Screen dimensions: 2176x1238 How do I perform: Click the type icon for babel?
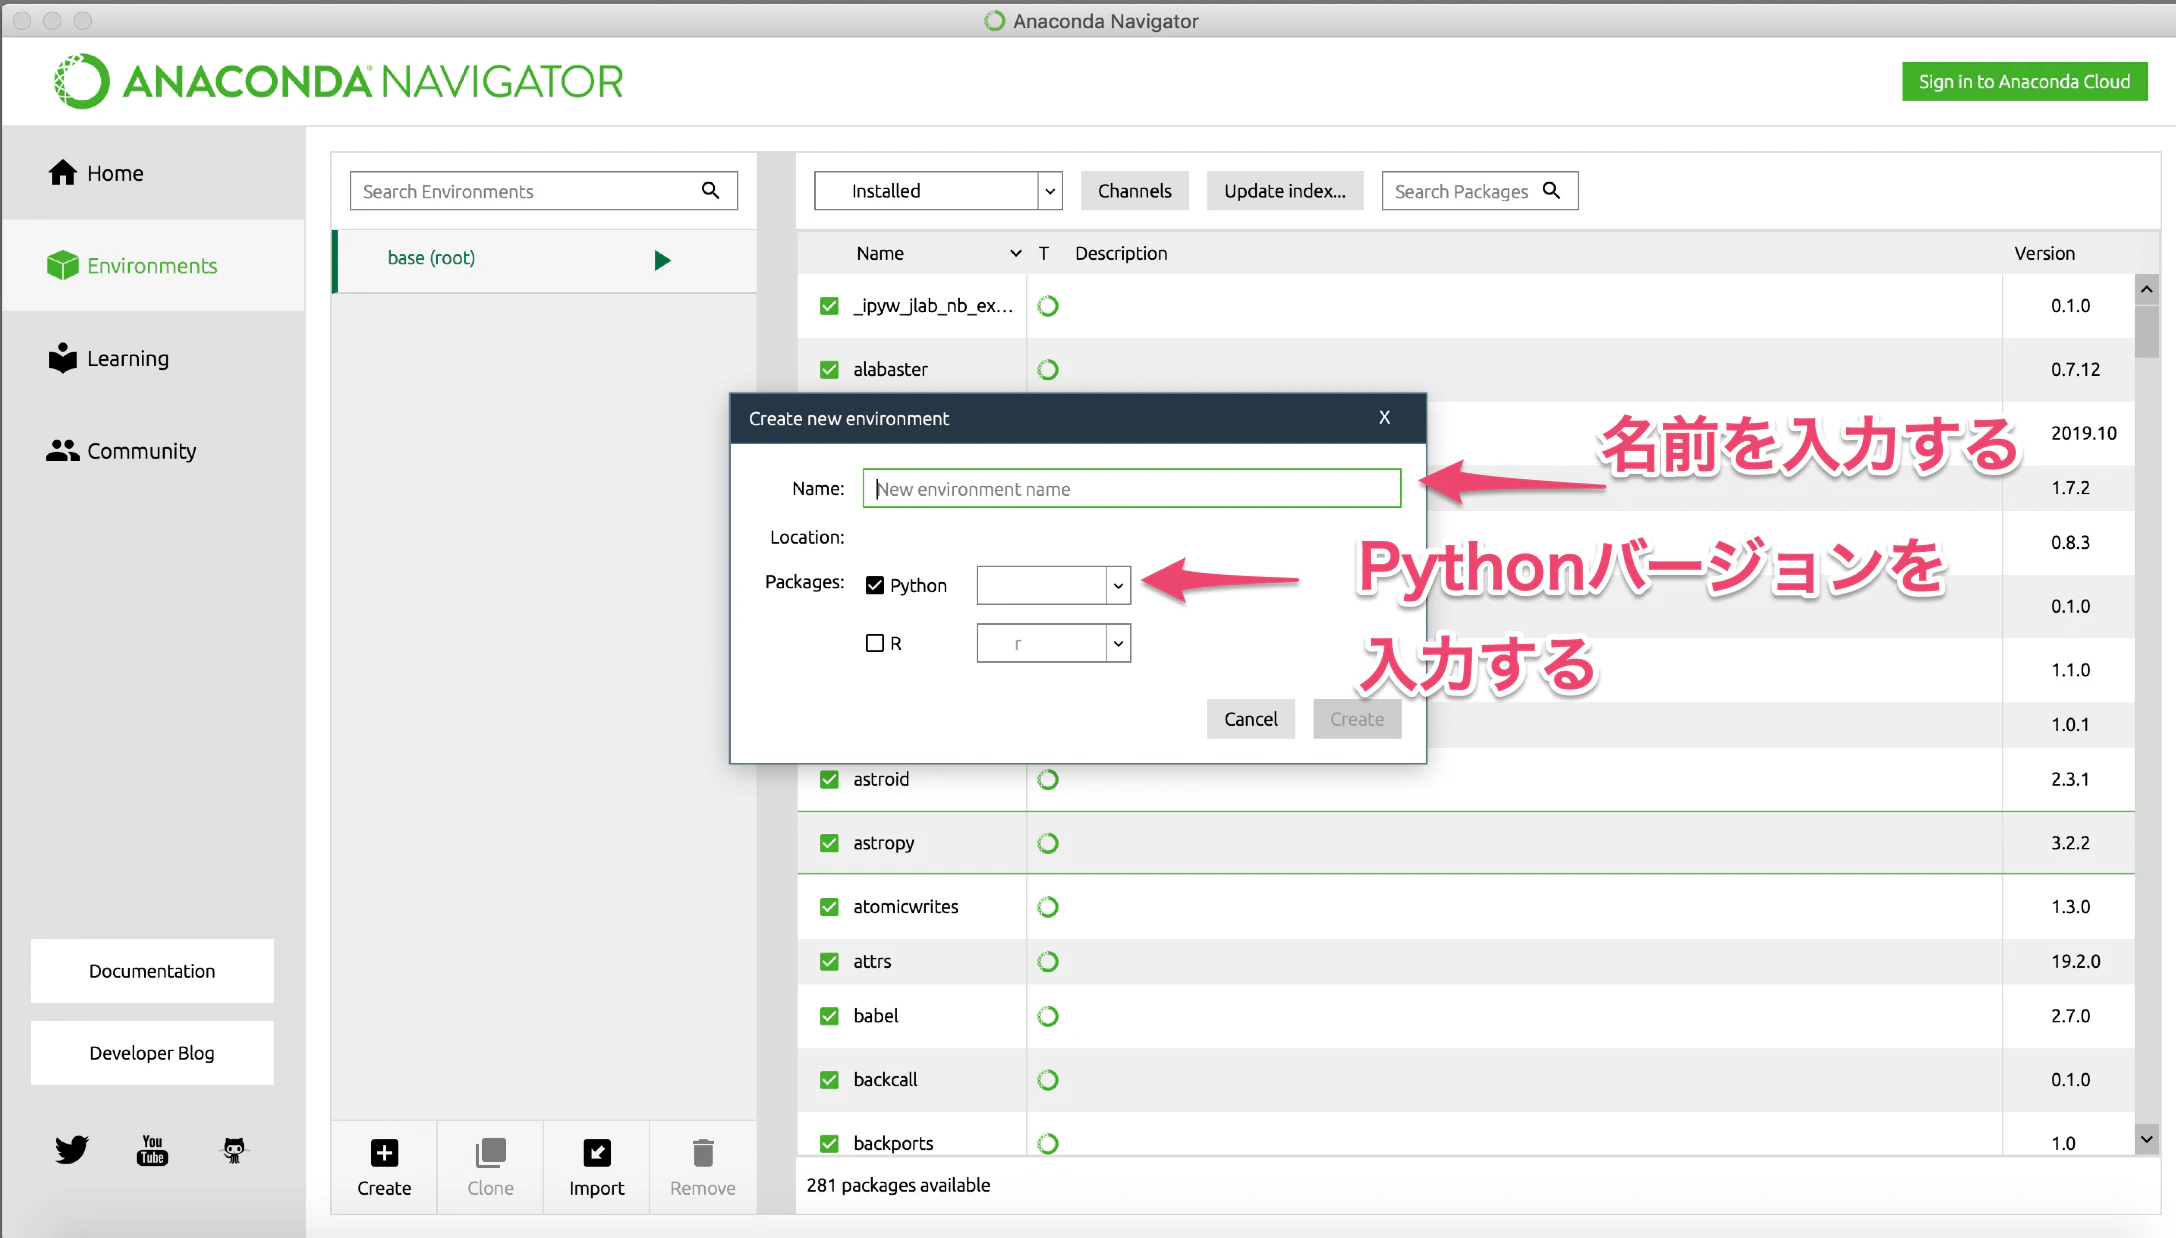1048,1017
